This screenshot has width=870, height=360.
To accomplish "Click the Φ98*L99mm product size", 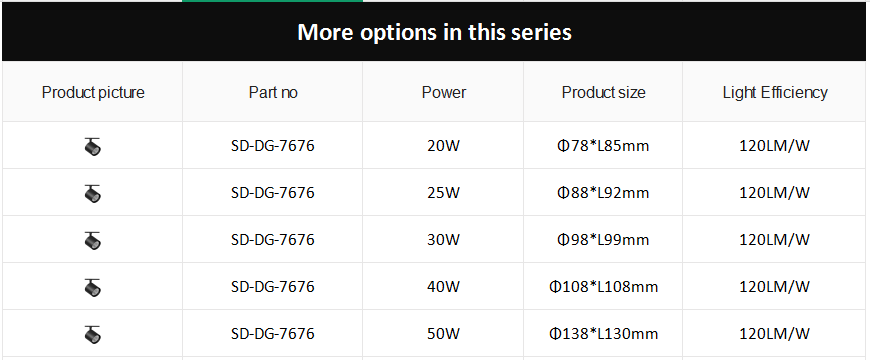I will 604,240.
